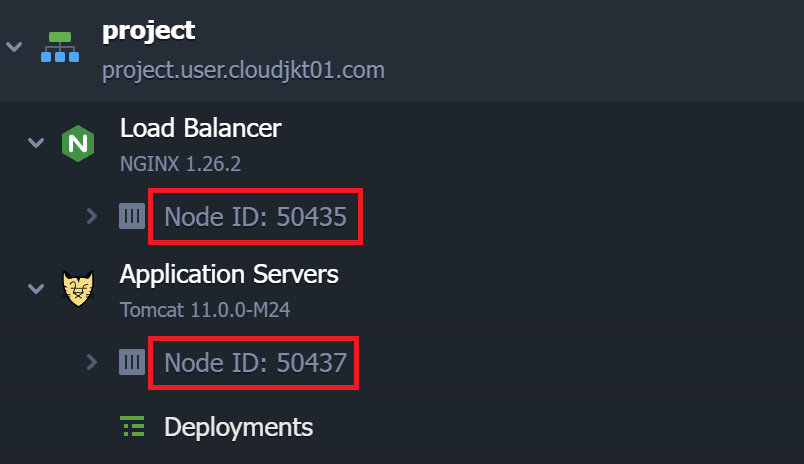Select the Application Servers row

pyautogui.click(x=402, y=289)
